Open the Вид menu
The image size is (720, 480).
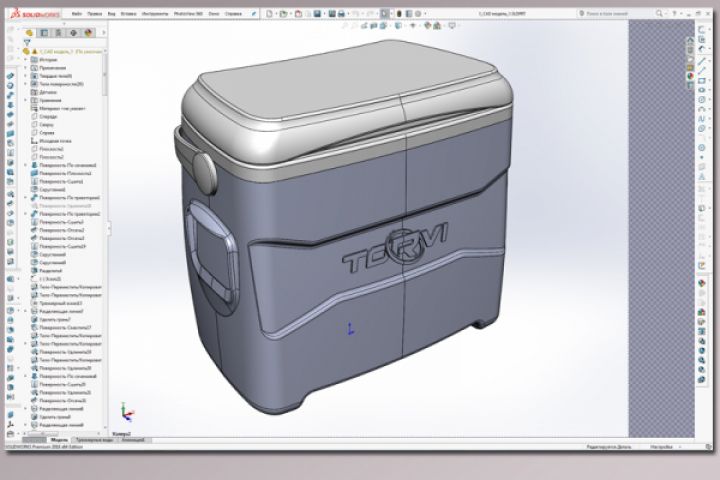coord(112,14)
